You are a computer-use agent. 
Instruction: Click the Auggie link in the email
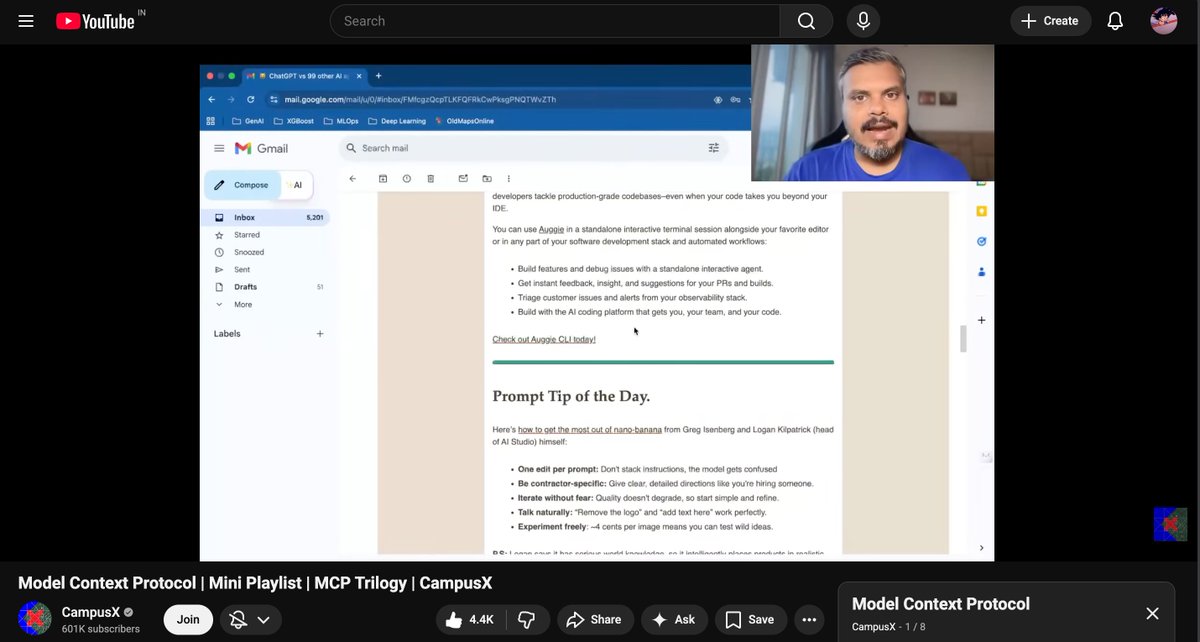(552, 229)
